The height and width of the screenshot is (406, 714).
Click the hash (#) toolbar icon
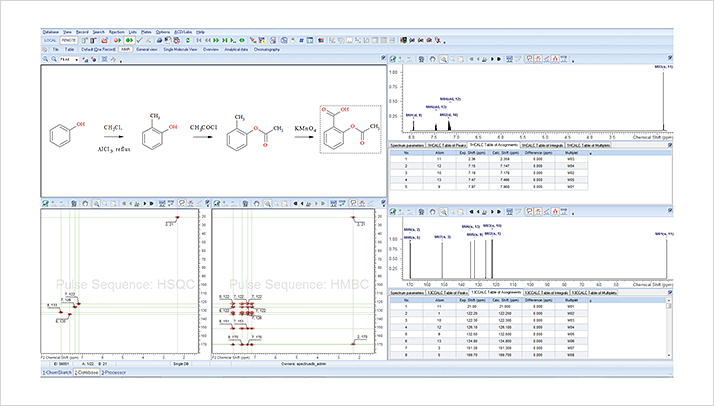pyautogui.click(x=301, y=41)
